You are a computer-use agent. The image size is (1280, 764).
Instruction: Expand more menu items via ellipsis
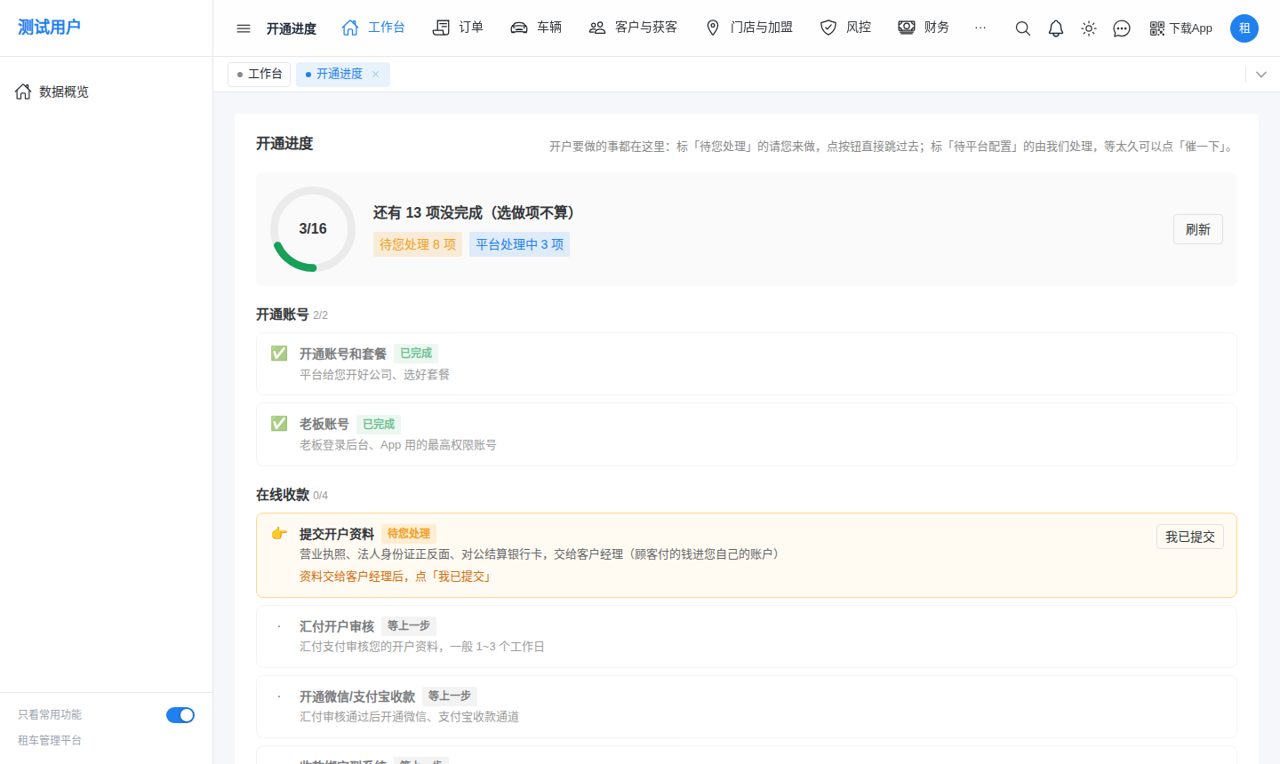[x=980, y=28]
